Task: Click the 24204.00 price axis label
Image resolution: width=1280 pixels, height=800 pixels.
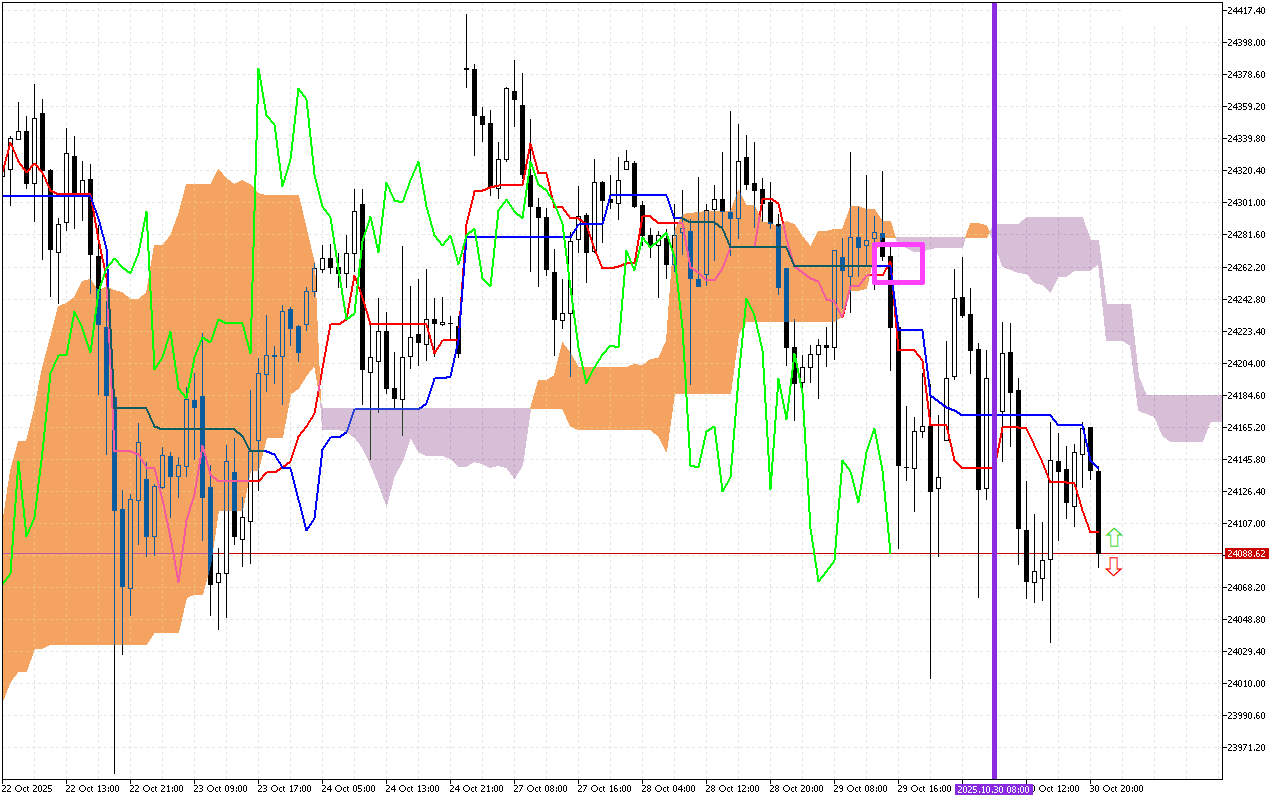Action: [x=1246, y=363]
